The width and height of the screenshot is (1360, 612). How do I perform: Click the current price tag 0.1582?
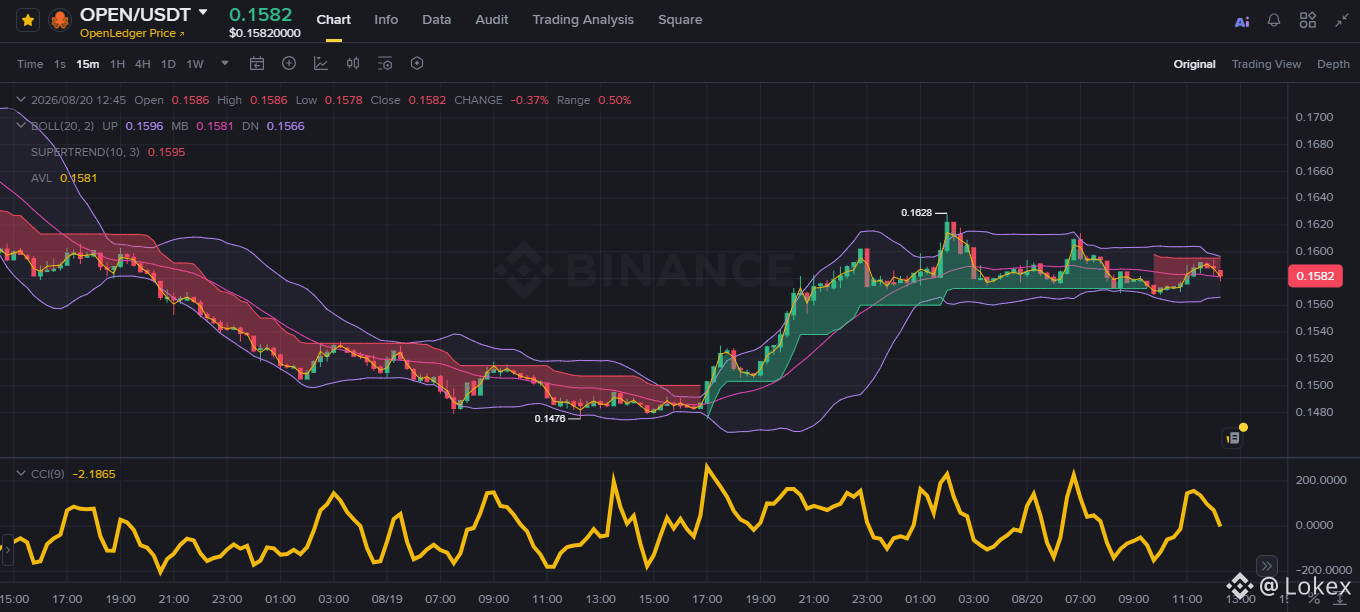pos(1314,276)
